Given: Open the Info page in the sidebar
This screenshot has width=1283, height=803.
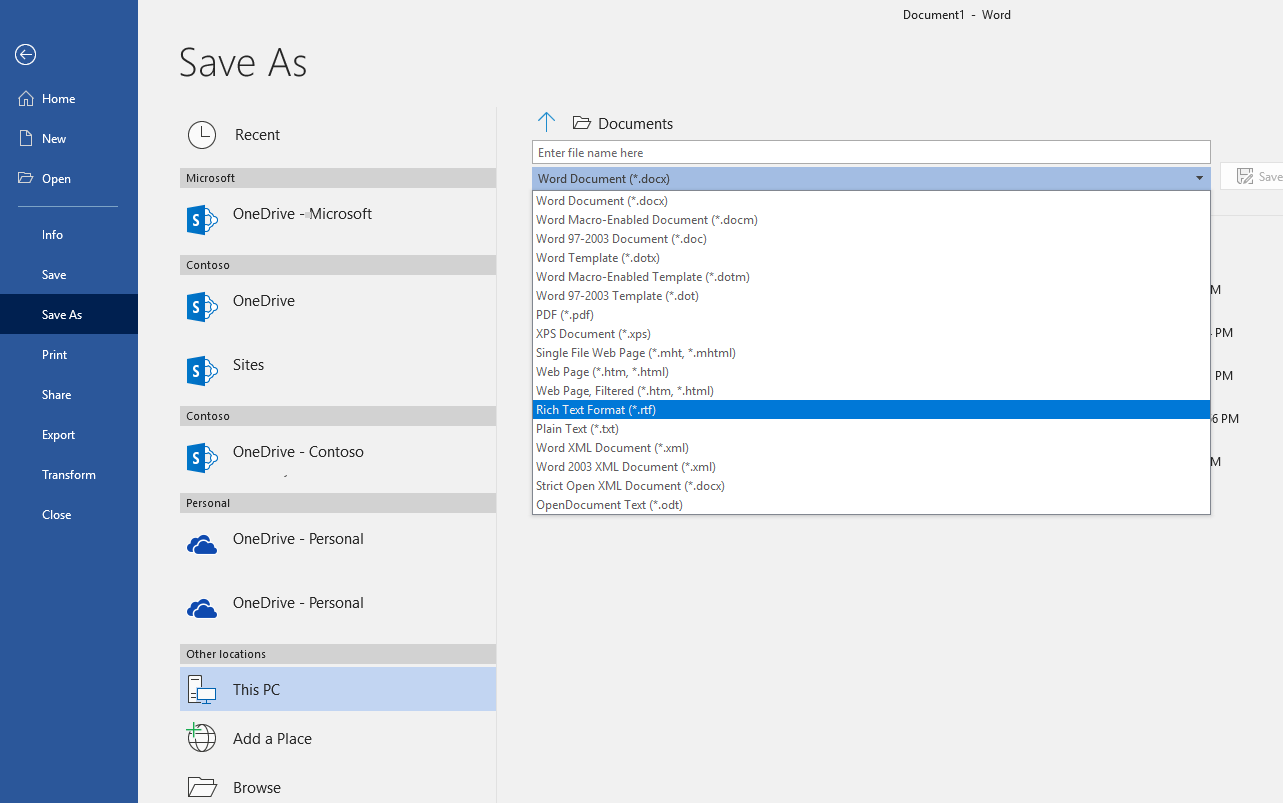Looking at the screenshot, I should [69, 235].
